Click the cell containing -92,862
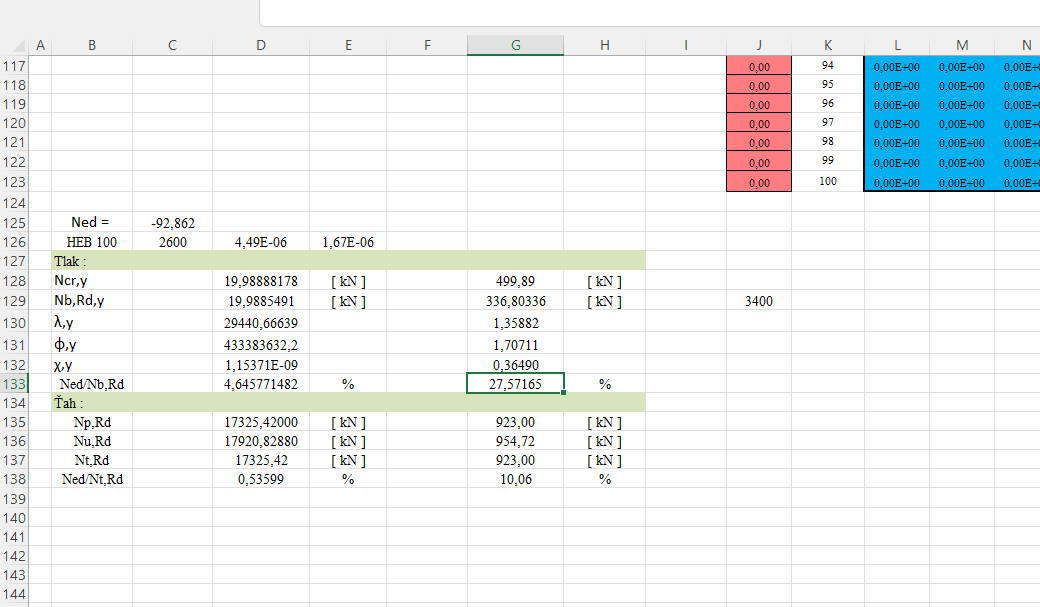This screenshot has height=607, width=1040. 172,223
